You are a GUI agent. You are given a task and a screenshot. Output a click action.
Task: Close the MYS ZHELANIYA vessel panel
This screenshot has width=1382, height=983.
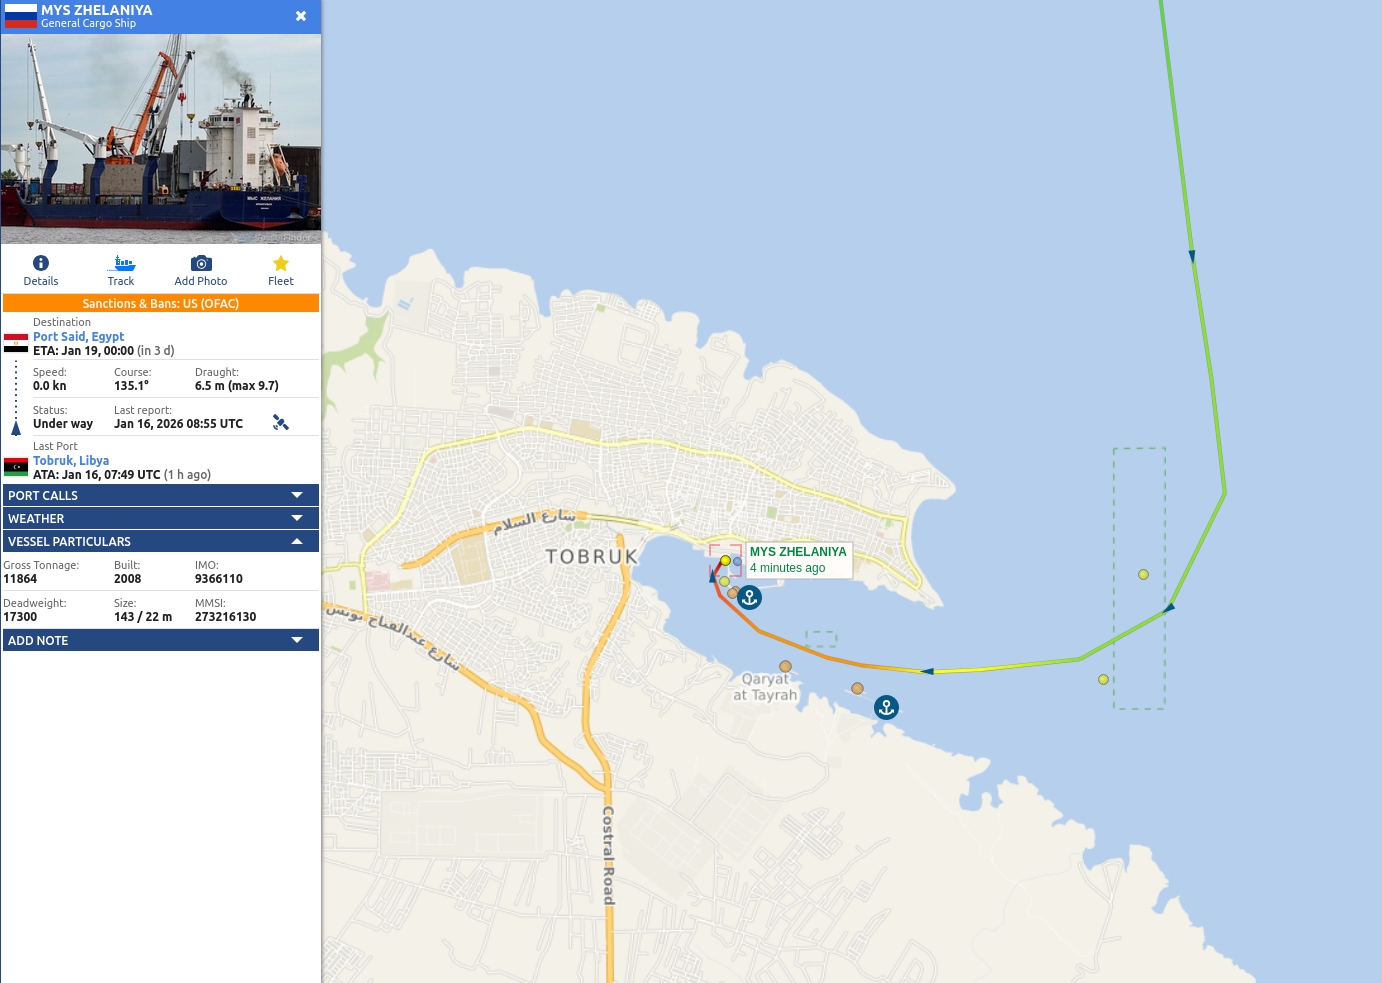coord(301,16)
